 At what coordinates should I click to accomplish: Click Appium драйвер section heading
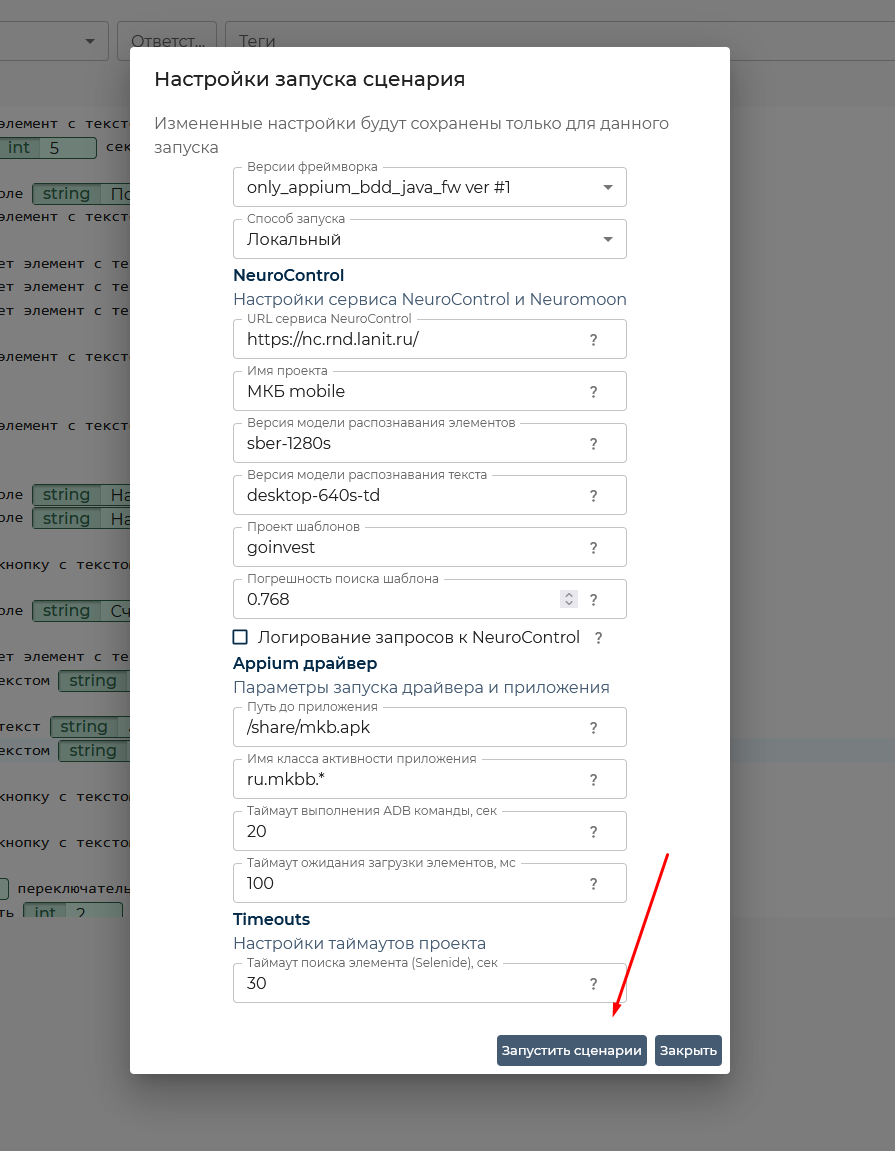[x=305, y=664]
